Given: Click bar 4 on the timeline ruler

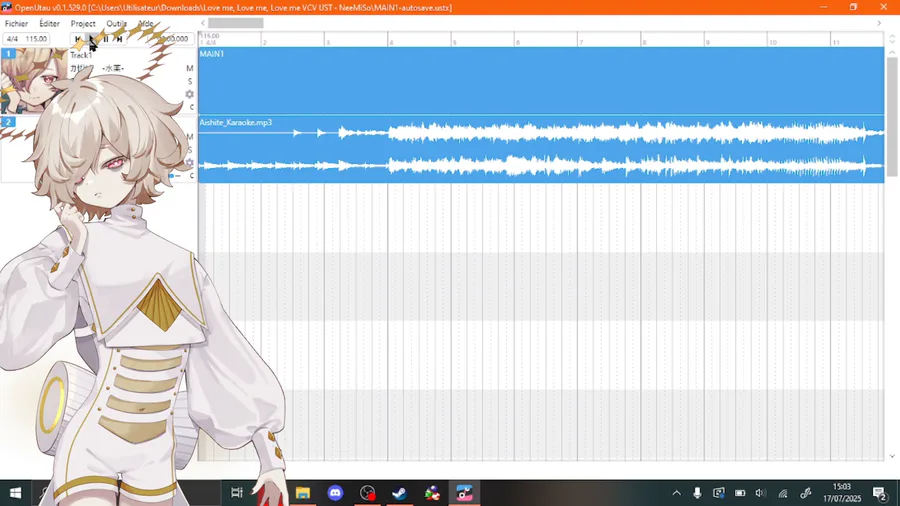Looking at the screenshot, I should pyautogui.click(x=391, y=42).
